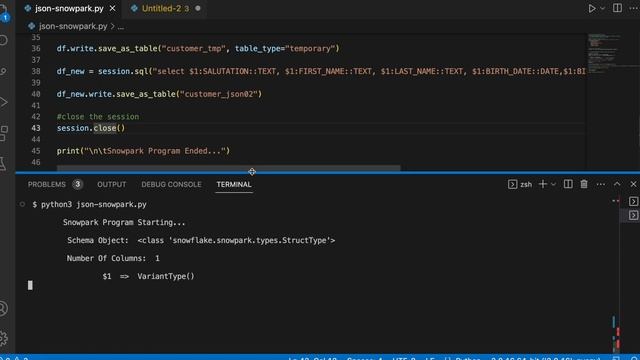640x360 pixels.
Task: Create a new terminal with plus icon
Action: coord(542,184)
